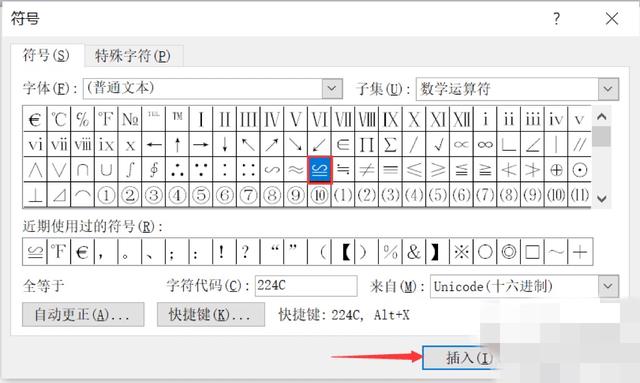Choose the contour integral ∮ symbol
This screenshot has height=383, width=640.
point(153,170)
